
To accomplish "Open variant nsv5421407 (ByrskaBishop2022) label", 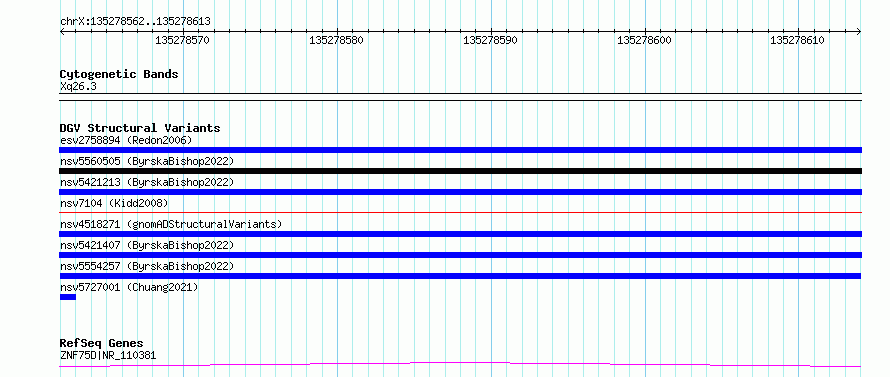I will 146,245.
